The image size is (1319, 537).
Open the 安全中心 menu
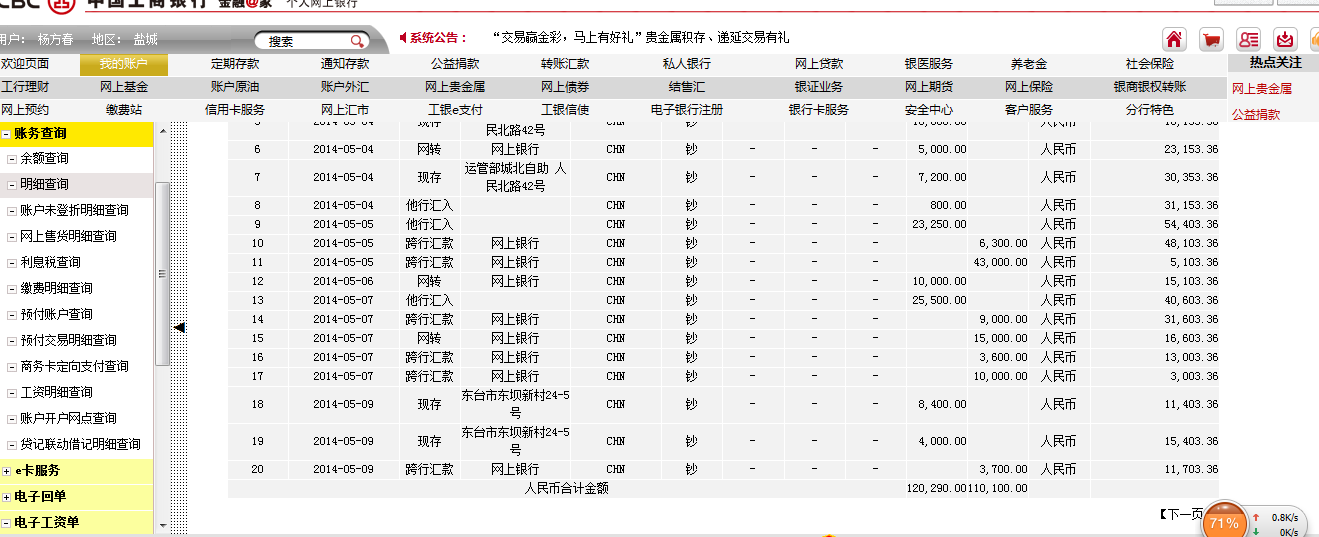pyautogui.click(x=929, y=110)
